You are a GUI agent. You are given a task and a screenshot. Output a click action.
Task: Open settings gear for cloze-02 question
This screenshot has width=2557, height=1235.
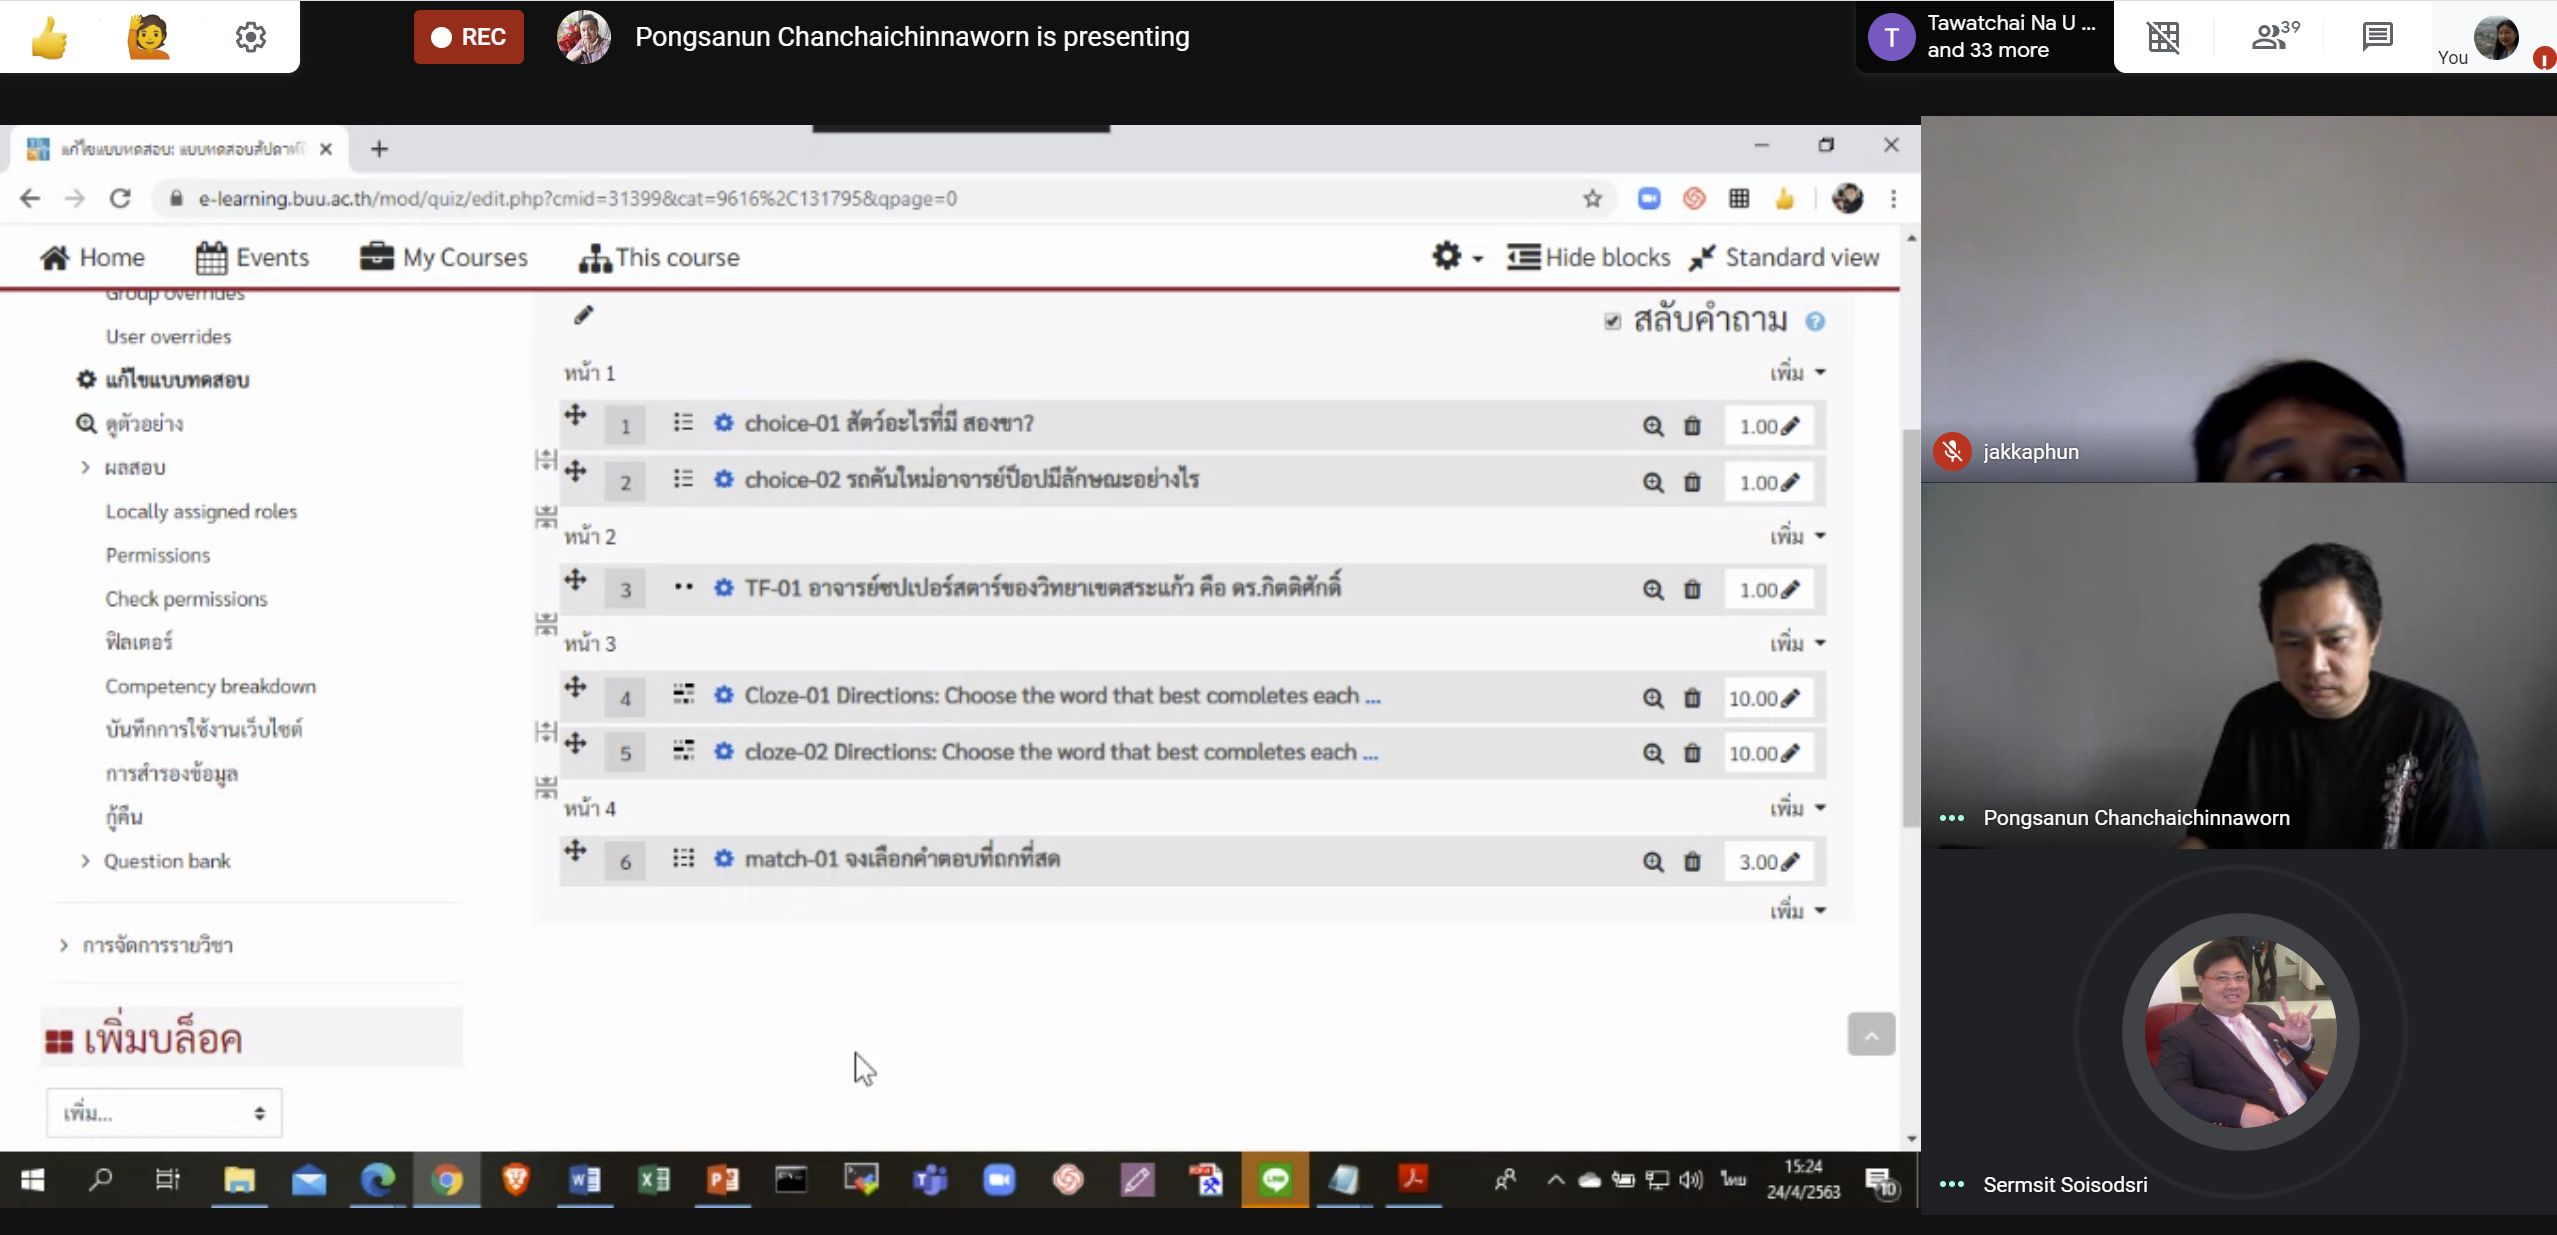pyautogui.click(x=724, y=751)
